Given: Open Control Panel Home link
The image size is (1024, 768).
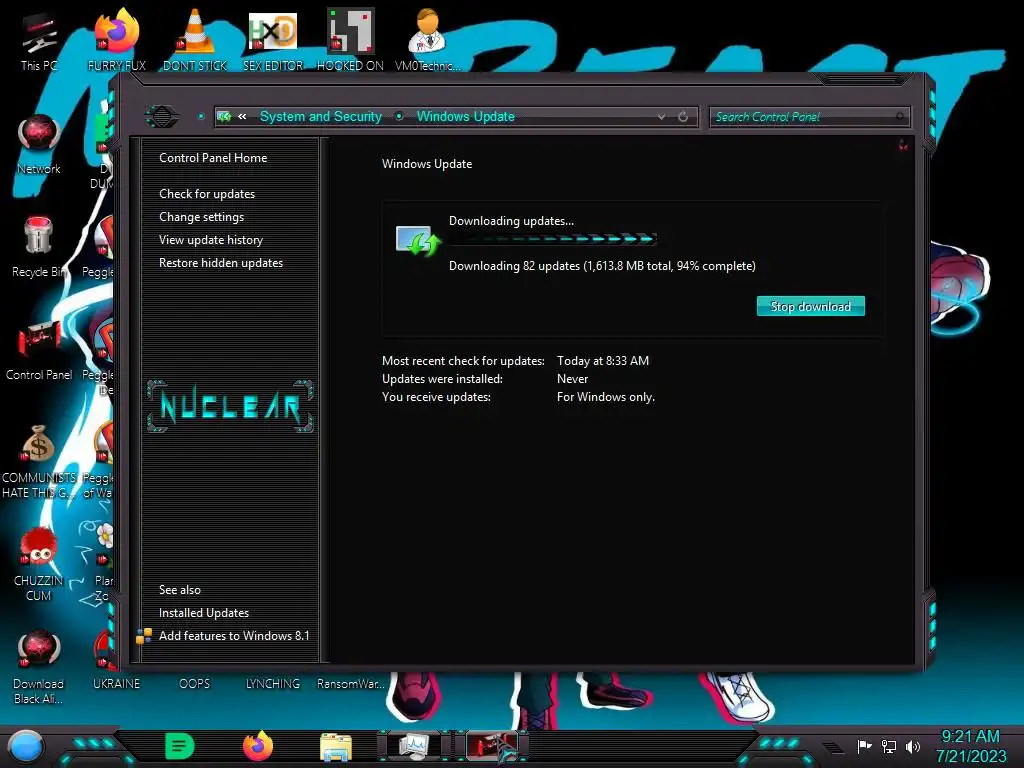Looking at the screenshot, I should click(213, 158).
